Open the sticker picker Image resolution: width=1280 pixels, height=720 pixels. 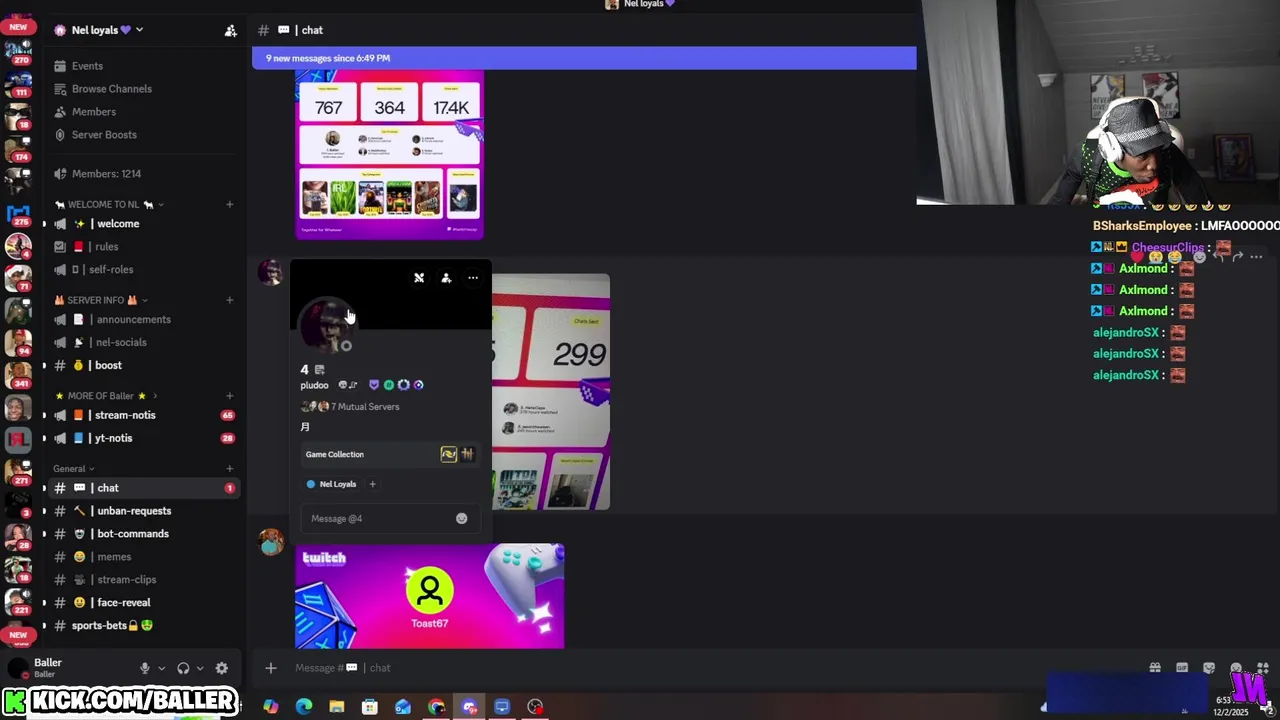pyautogui.click(x=1209, y=668)
